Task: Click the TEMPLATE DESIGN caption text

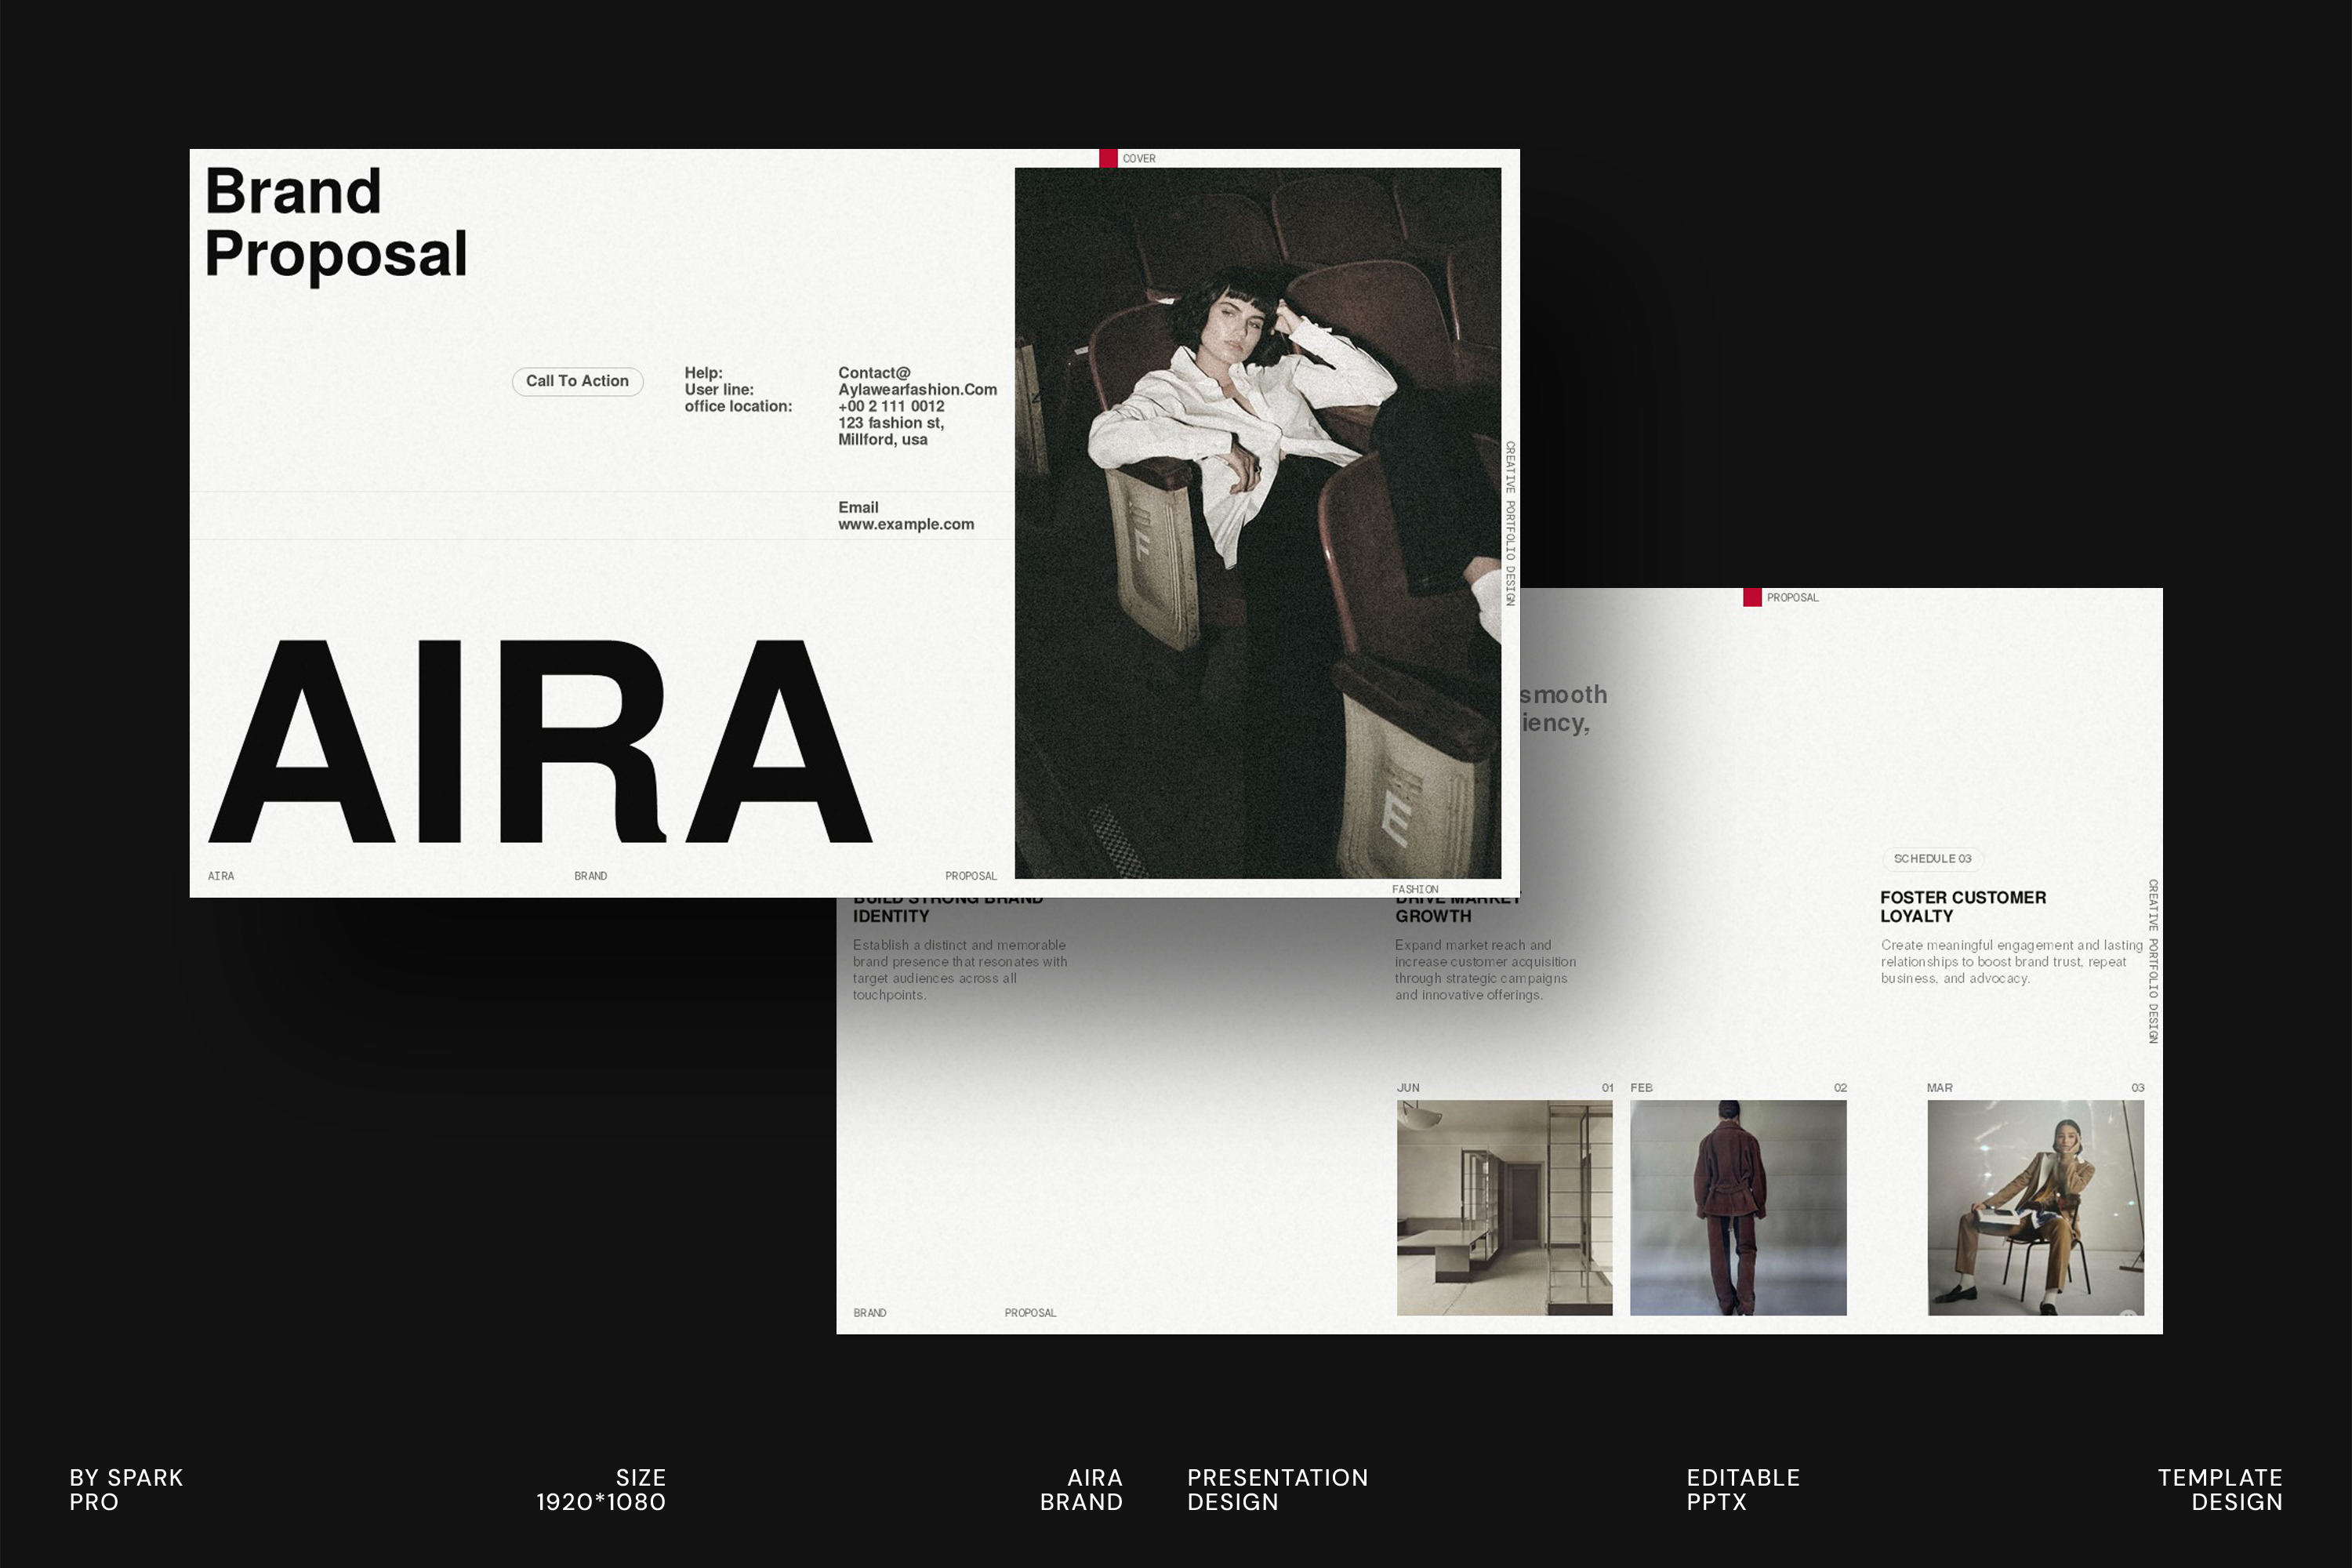Action: coord(2219,1489)
